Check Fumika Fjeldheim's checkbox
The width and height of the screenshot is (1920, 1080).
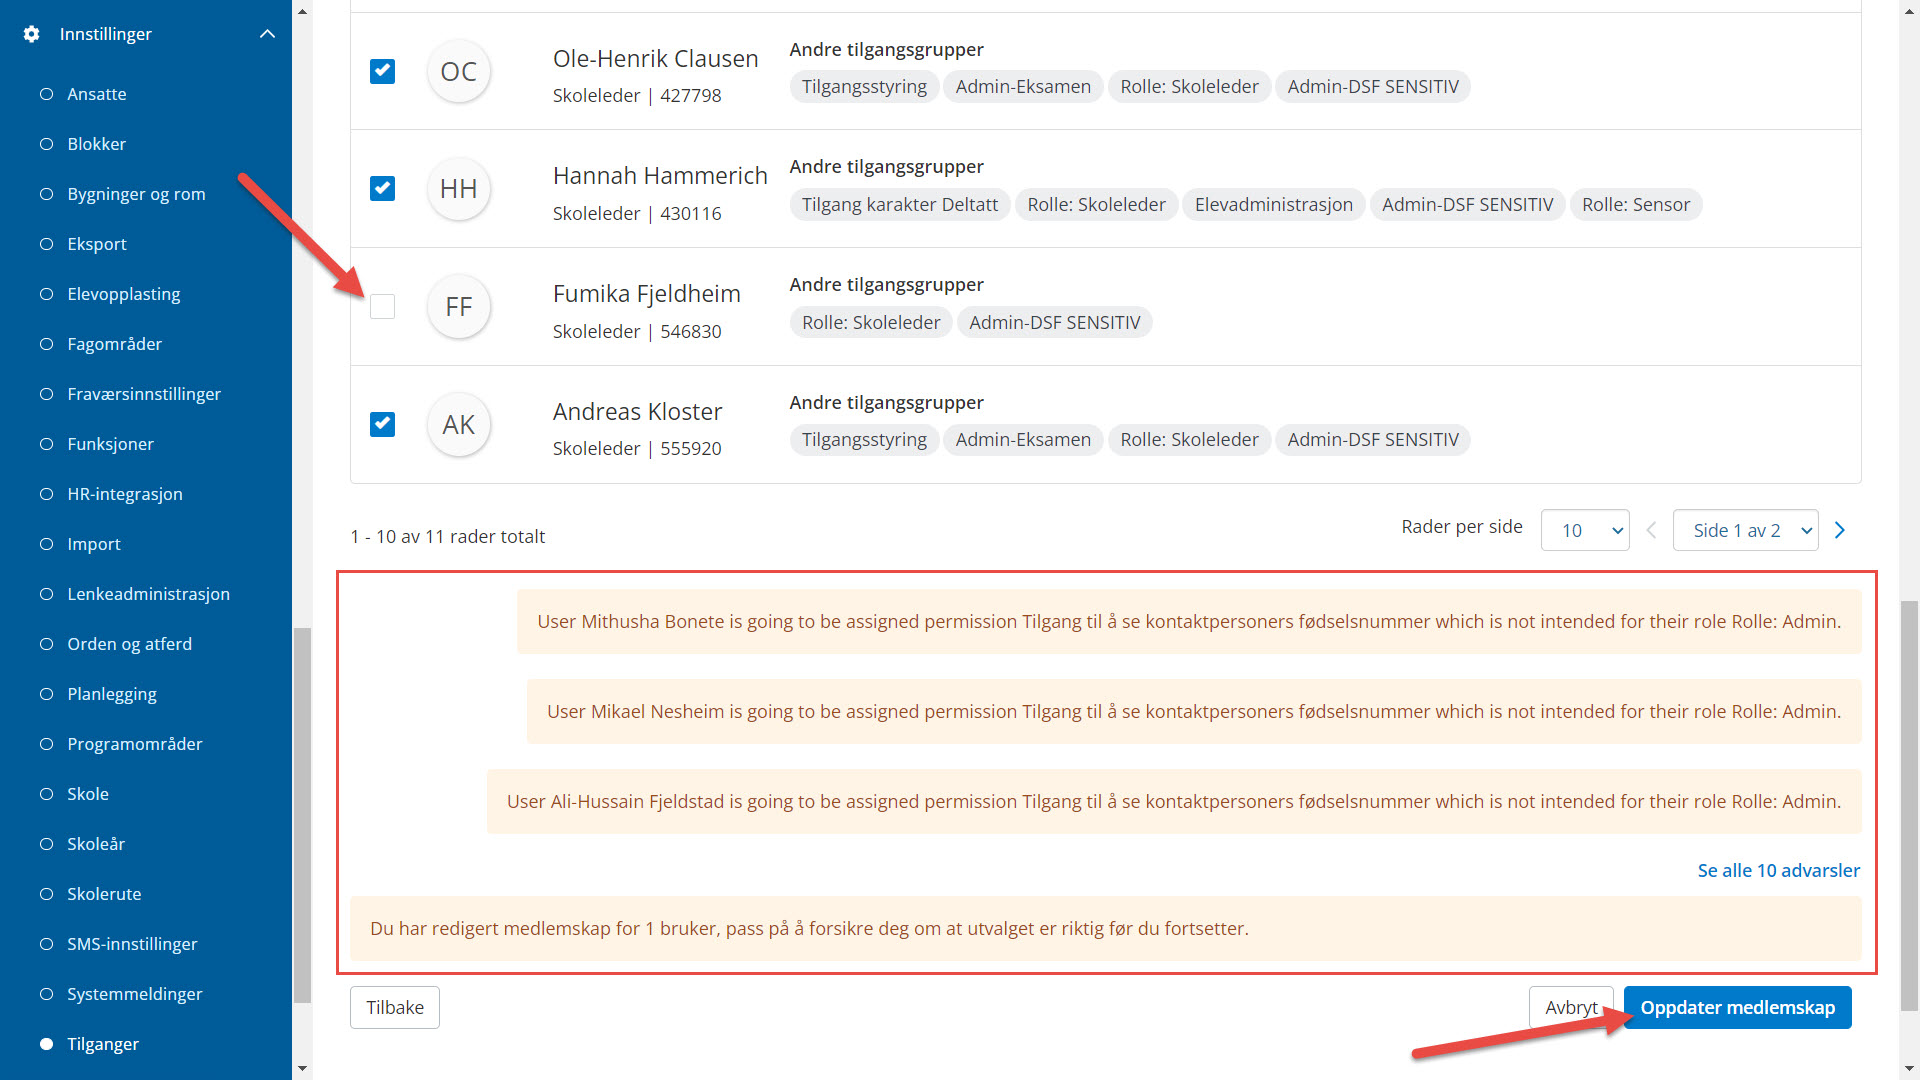382,306
